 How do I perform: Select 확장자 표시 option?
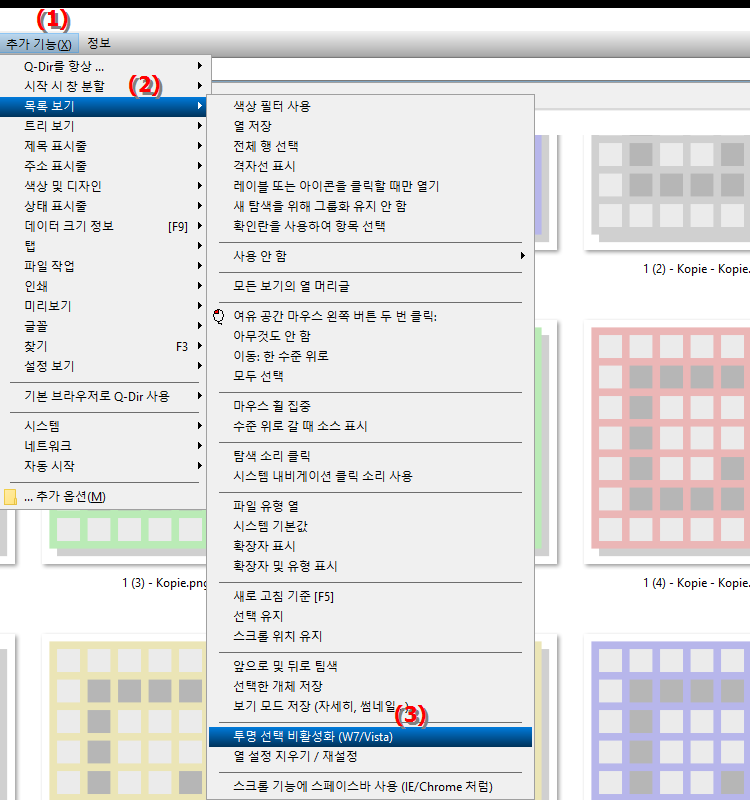click(370, 546)
